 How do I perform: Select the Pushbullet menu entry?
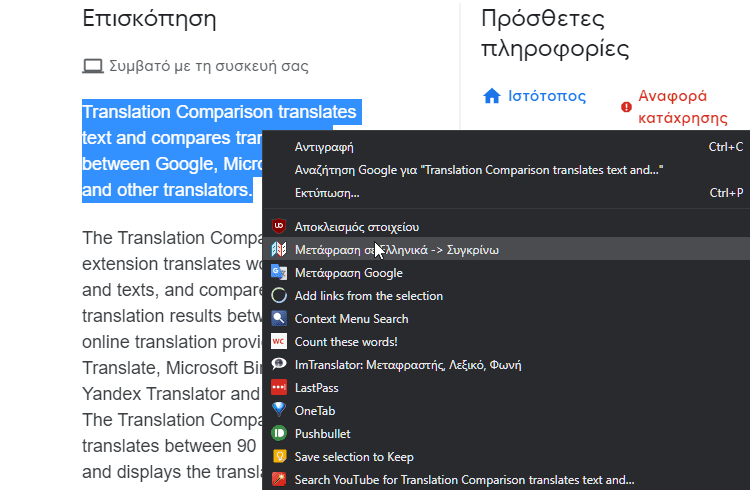click(x=506, y=433)
